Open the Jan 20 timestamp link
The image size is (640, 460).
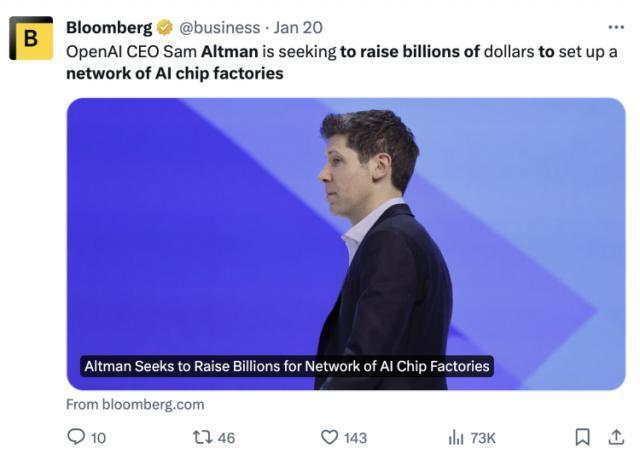[298, 28]
